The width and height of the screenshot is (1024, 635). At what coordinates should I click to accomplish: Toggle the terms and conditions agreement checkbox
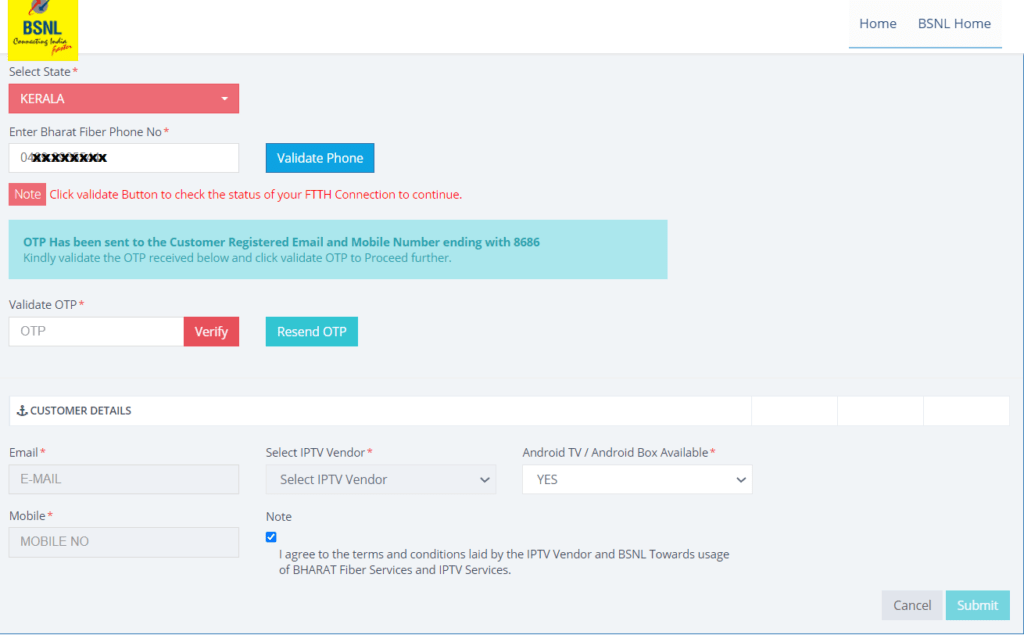coord(271,537)
